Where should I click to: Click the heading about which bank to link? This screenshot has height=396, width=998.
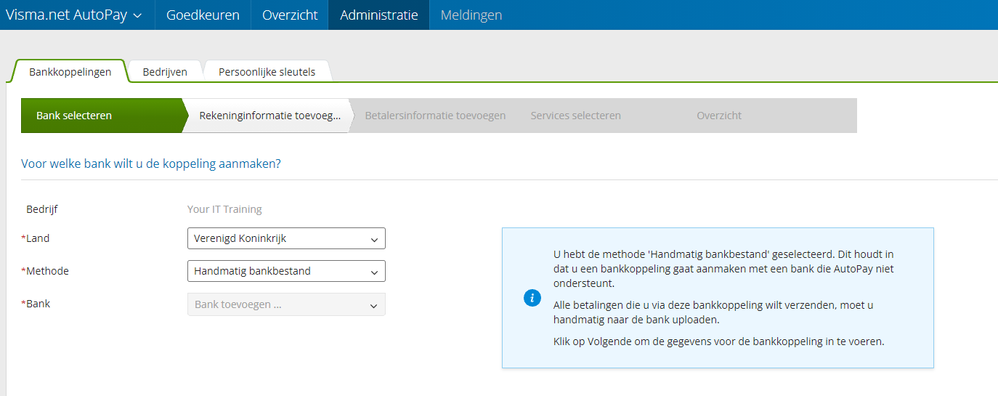[x=151, y=164]
